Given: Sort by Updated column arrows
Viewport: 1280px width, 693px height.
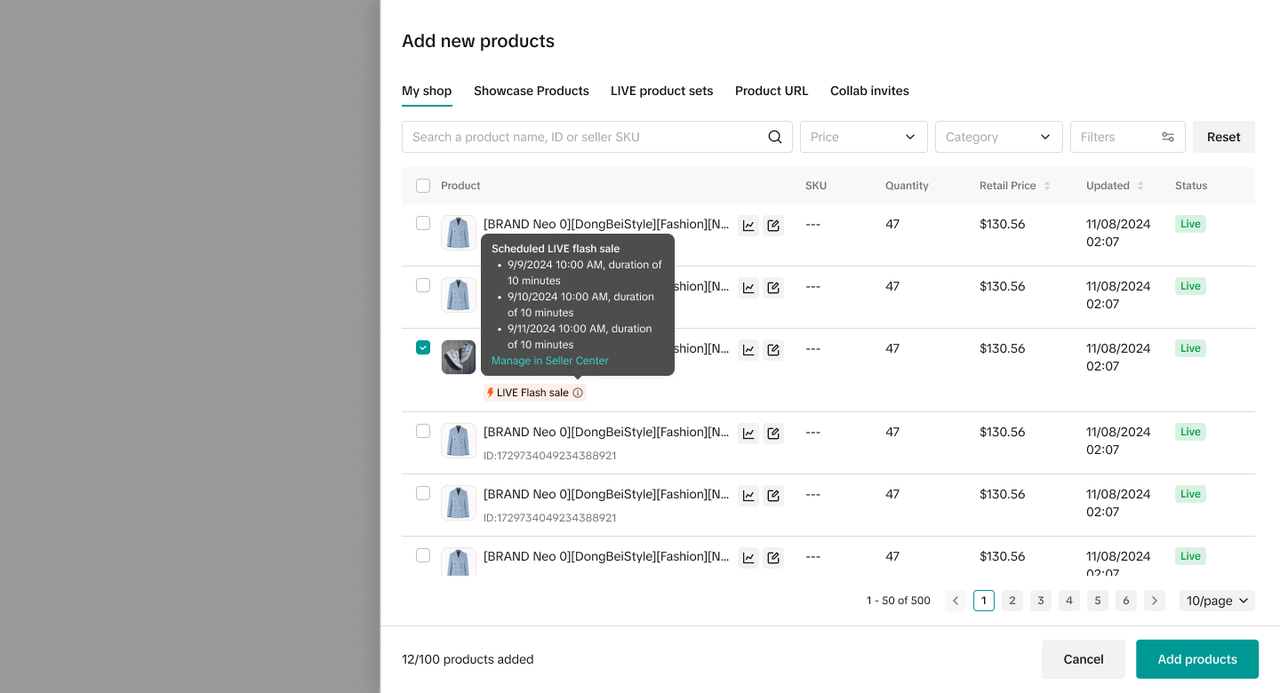Looking at the screenshot, I should 1140,186.
